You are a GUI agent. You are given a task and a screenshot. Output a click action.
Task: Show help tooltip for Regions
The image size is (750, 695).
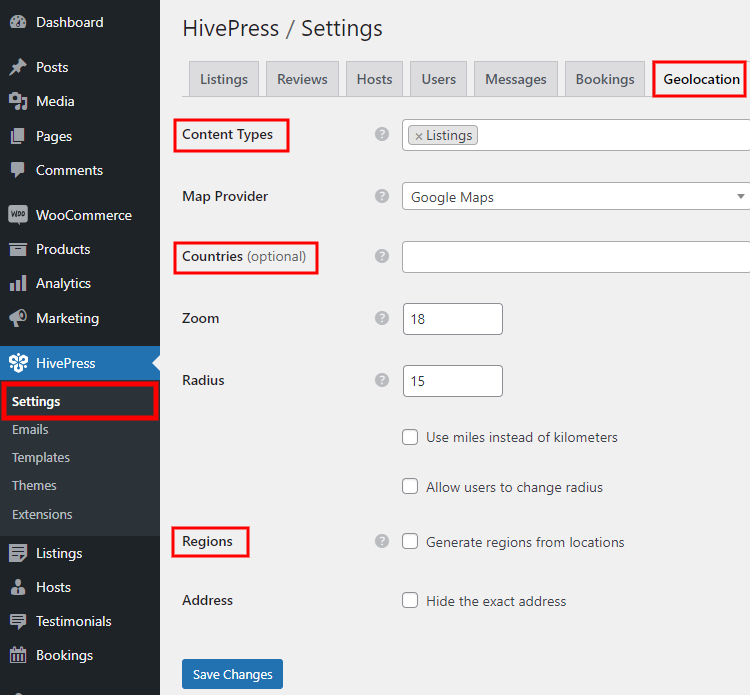(x=382, y=541)
